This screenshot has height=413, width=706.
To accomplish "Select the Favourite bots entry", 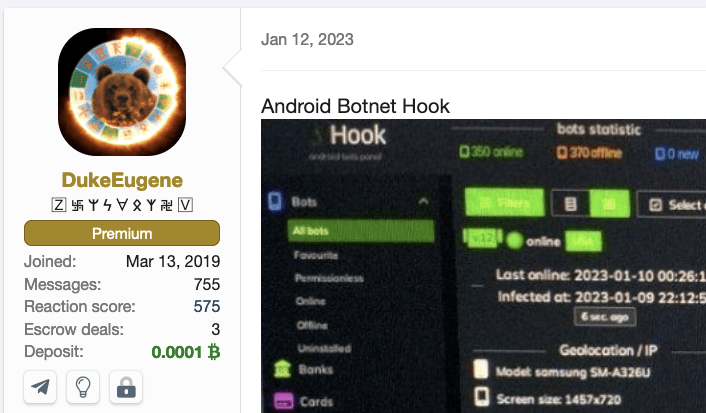I will click(x=316, y=255).
